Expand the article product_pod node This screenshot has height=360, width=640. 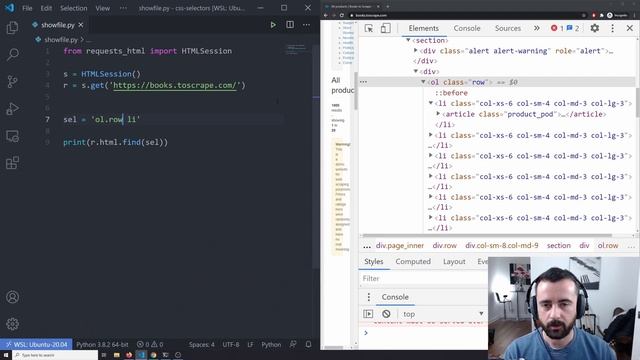[x=438, y=113]
